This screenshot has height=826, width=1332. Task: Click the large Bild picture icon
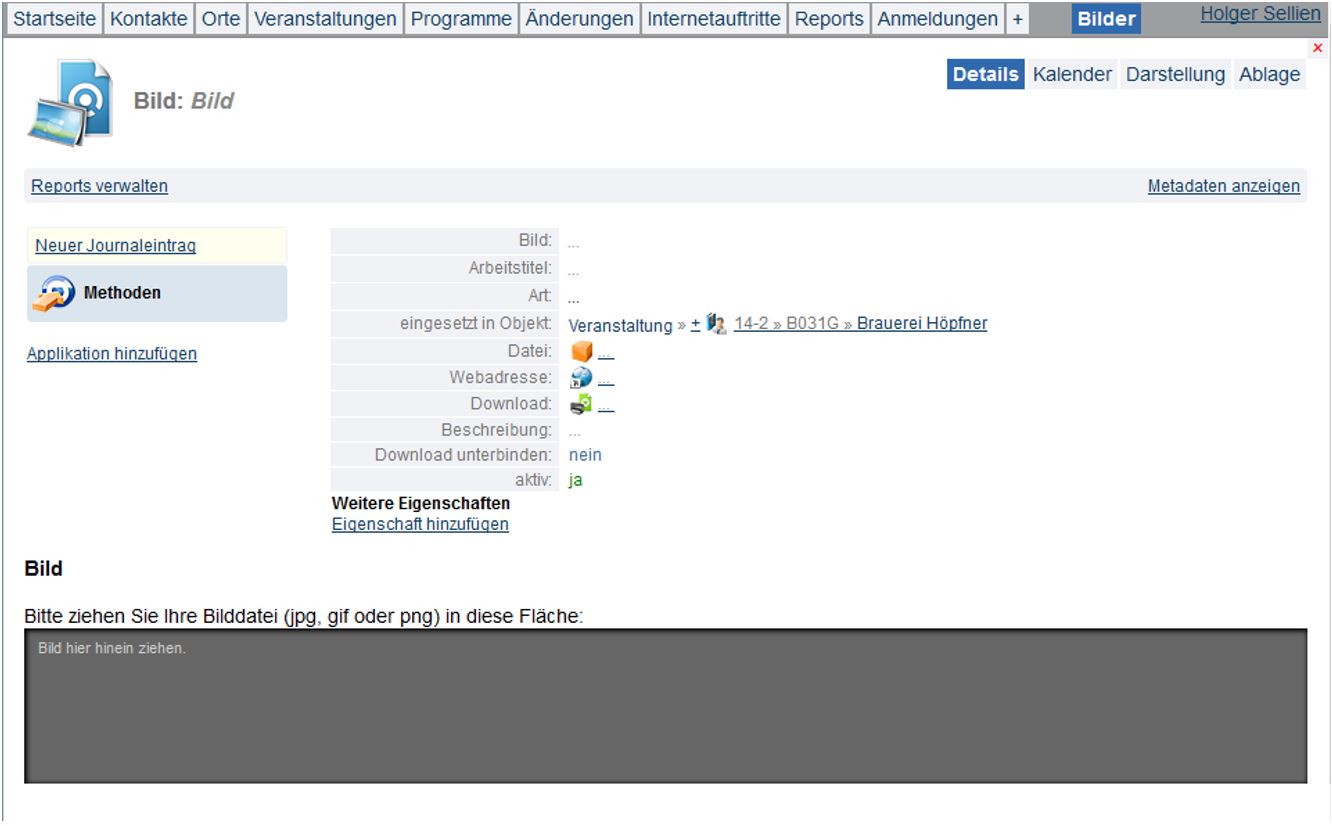[x=70, y=103]
